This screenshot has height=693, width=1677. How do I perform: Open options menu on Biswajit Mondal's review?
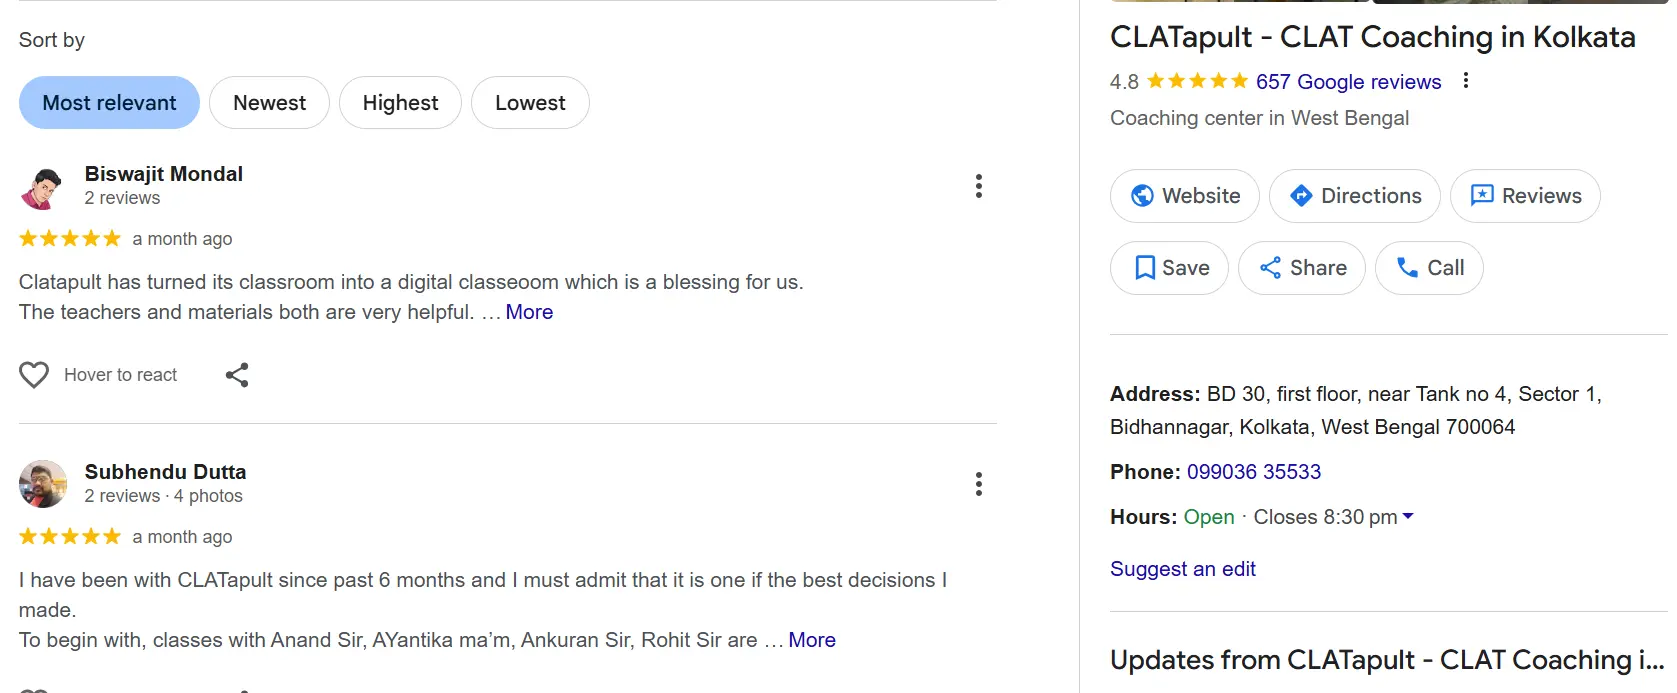pos(978,185)
